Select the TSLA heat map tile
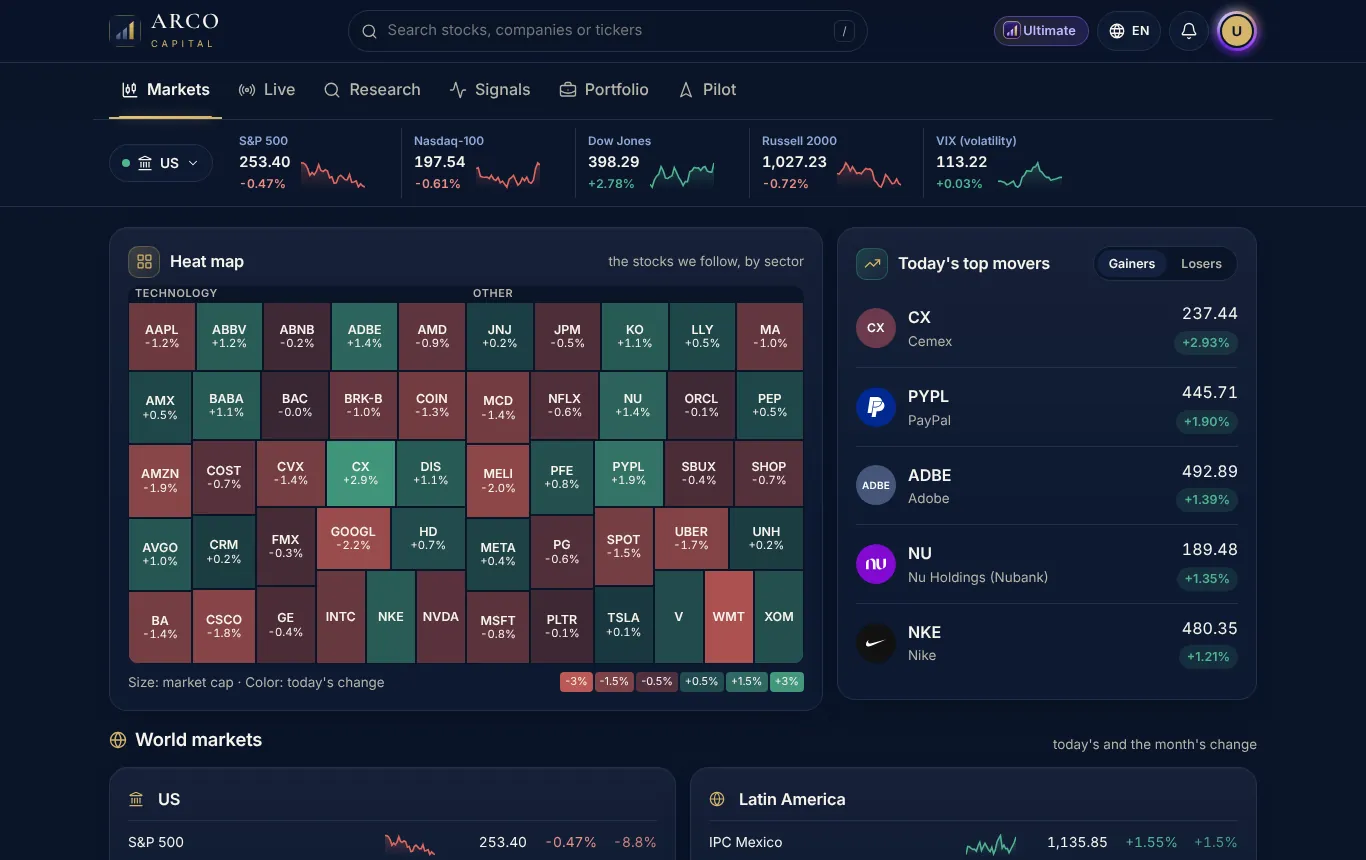The height and width of the screenshot is (860, 1366). click(623, 625)
